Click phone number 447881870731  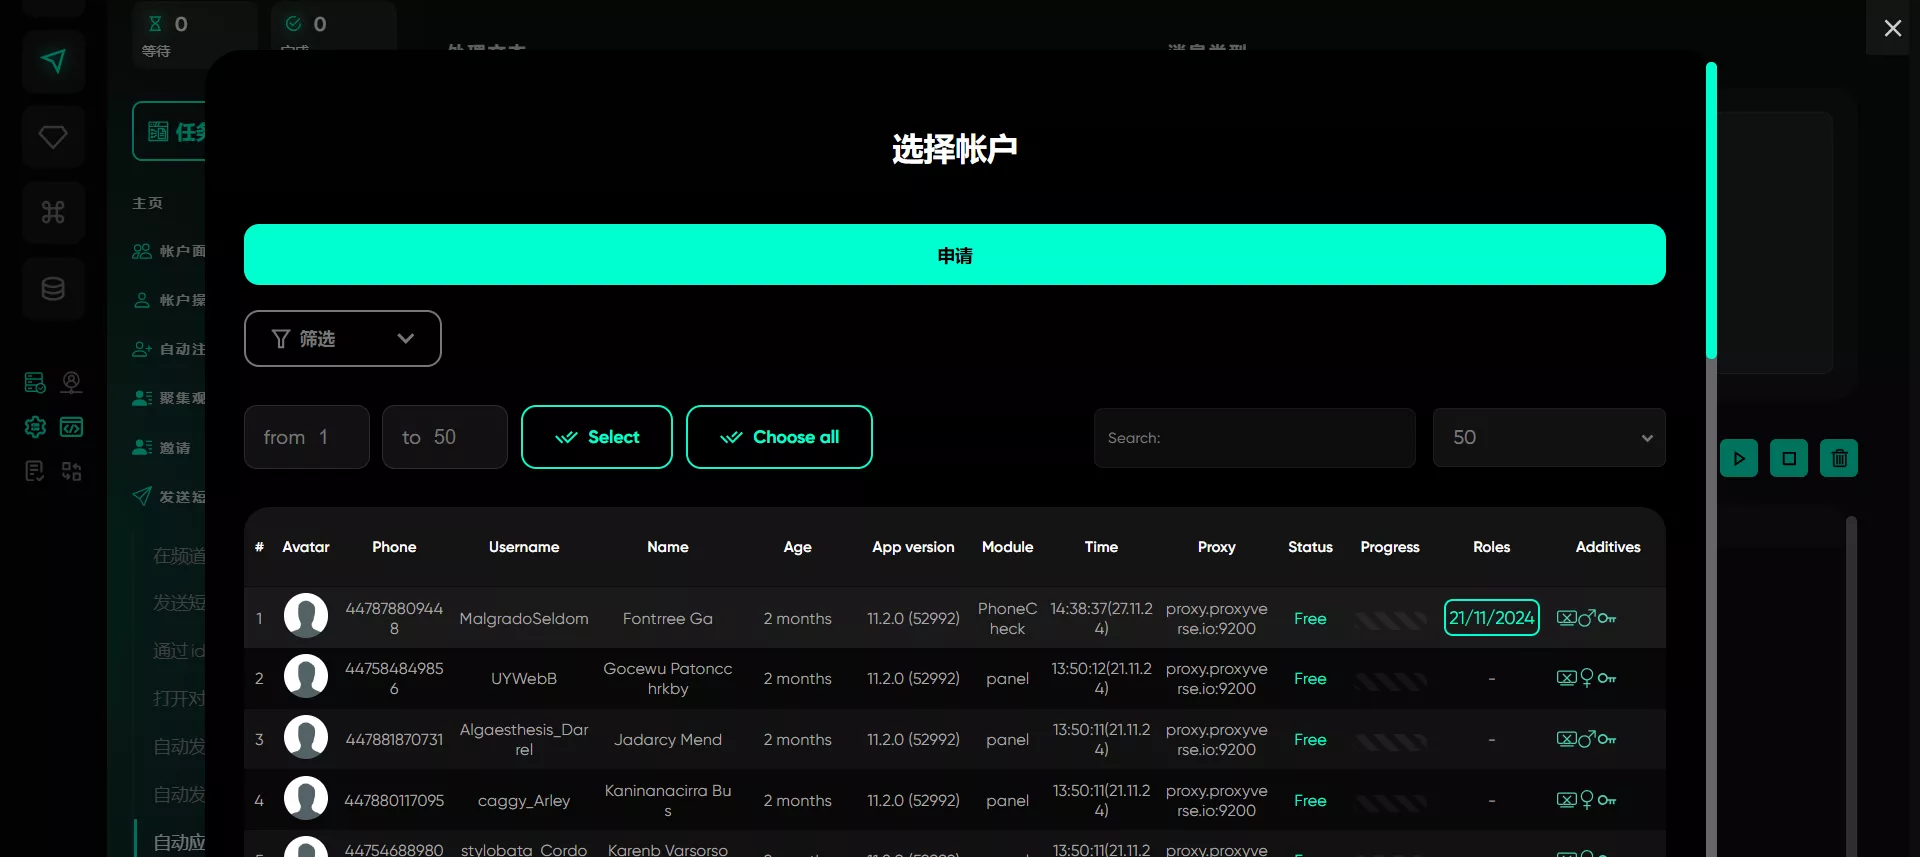pyautogui.click(x=394, y=740)
